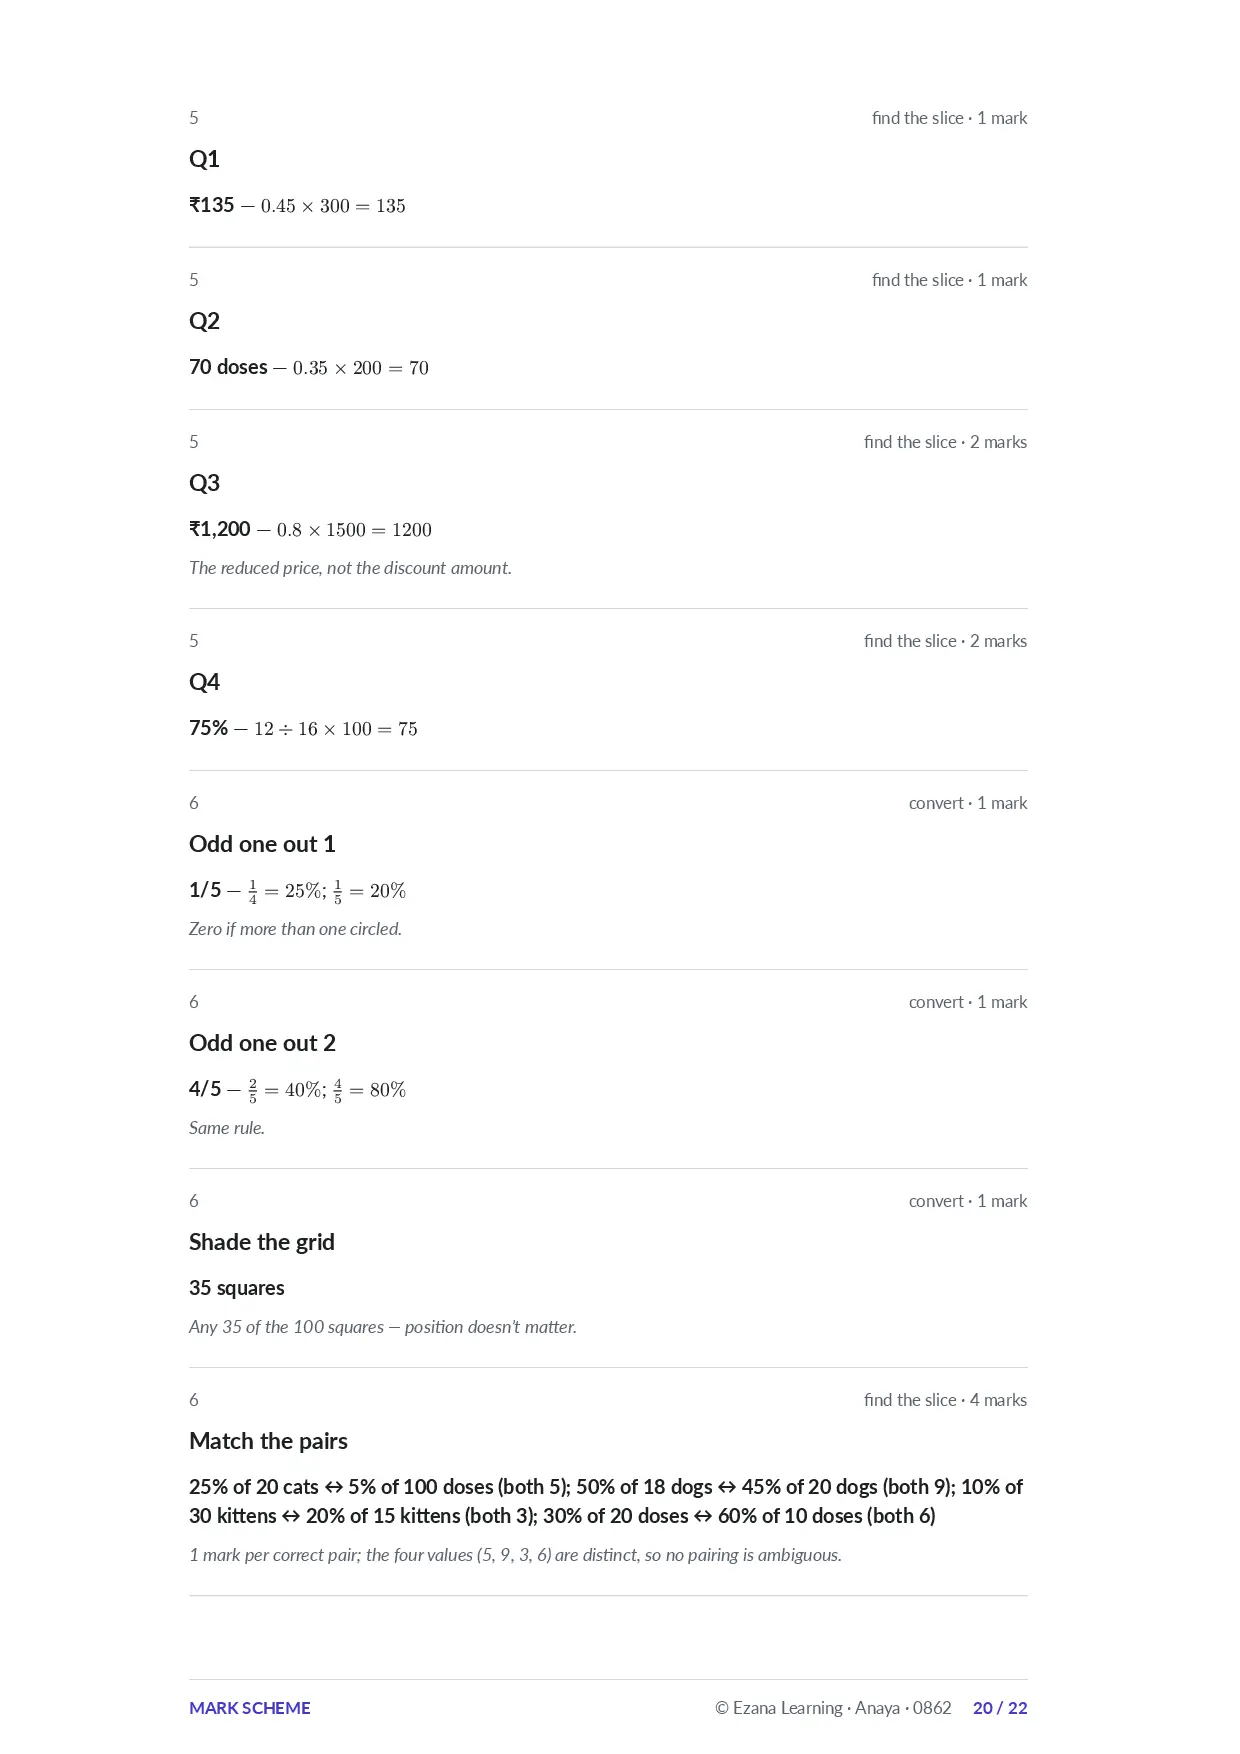The width and height of the screenshot is (1240, 1754).
Task: Click the Q4 heading
Action: pos(204,682)
